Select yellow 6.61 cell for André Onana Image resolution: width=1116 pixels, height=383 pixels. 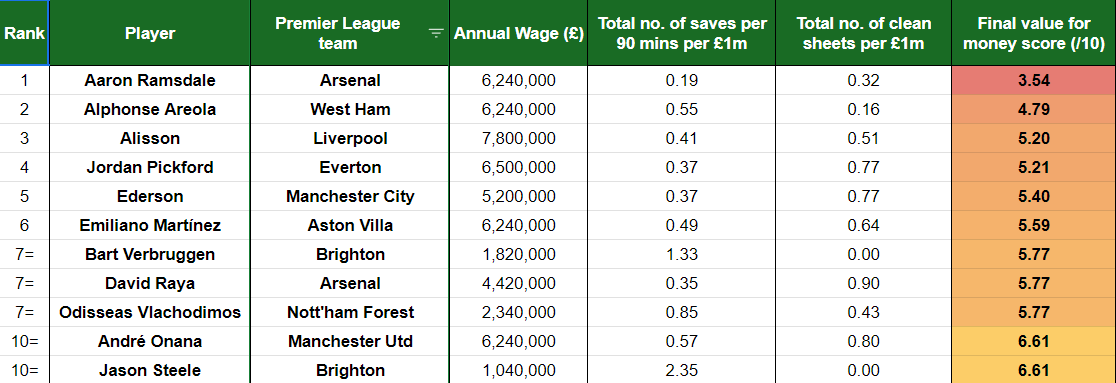tap(1033, 341)
